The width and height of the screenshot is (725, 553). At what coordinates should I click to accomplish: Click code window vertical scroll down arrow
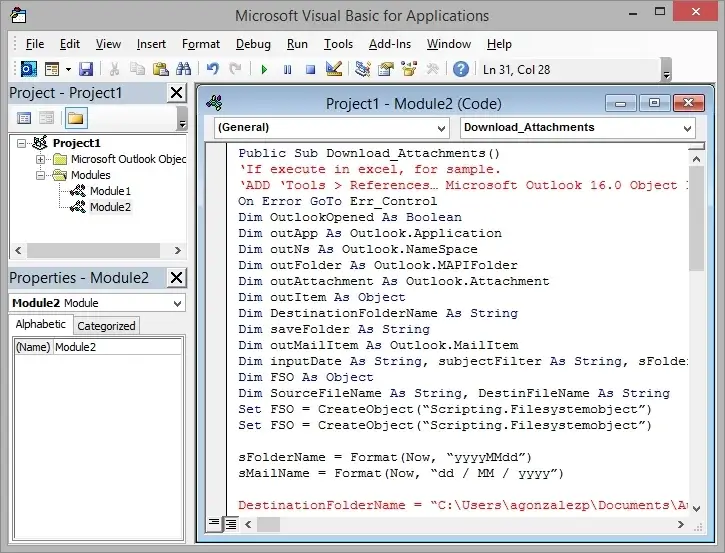[x=696, y=508]
